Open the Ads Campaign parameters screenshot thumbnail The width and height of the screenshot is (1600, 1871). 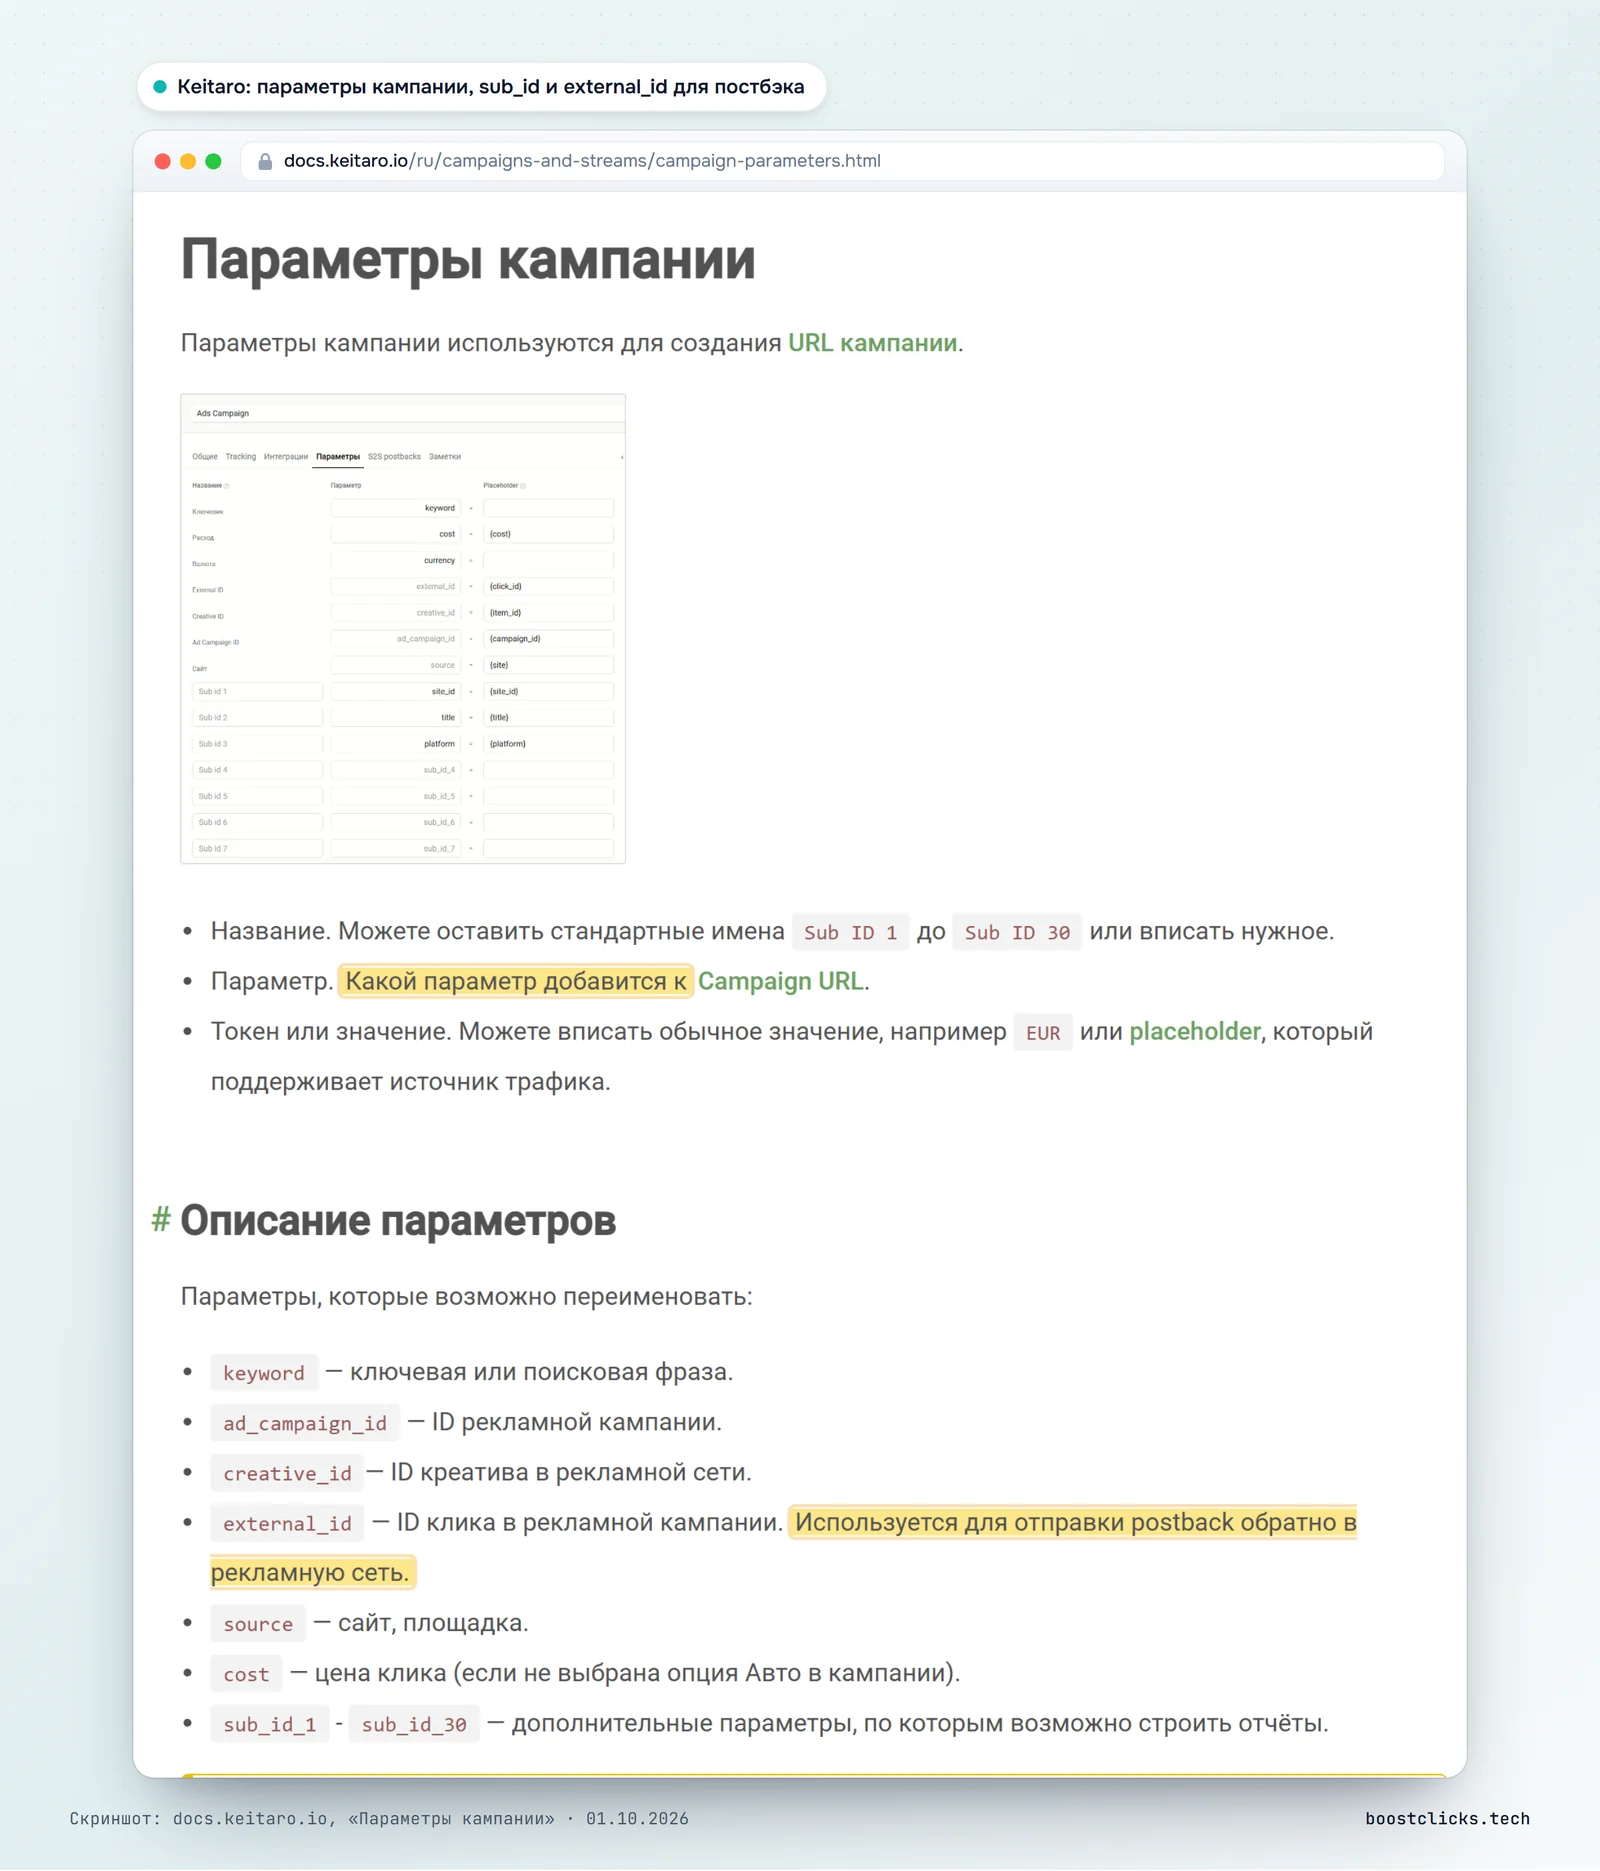[x=403, y=628]
